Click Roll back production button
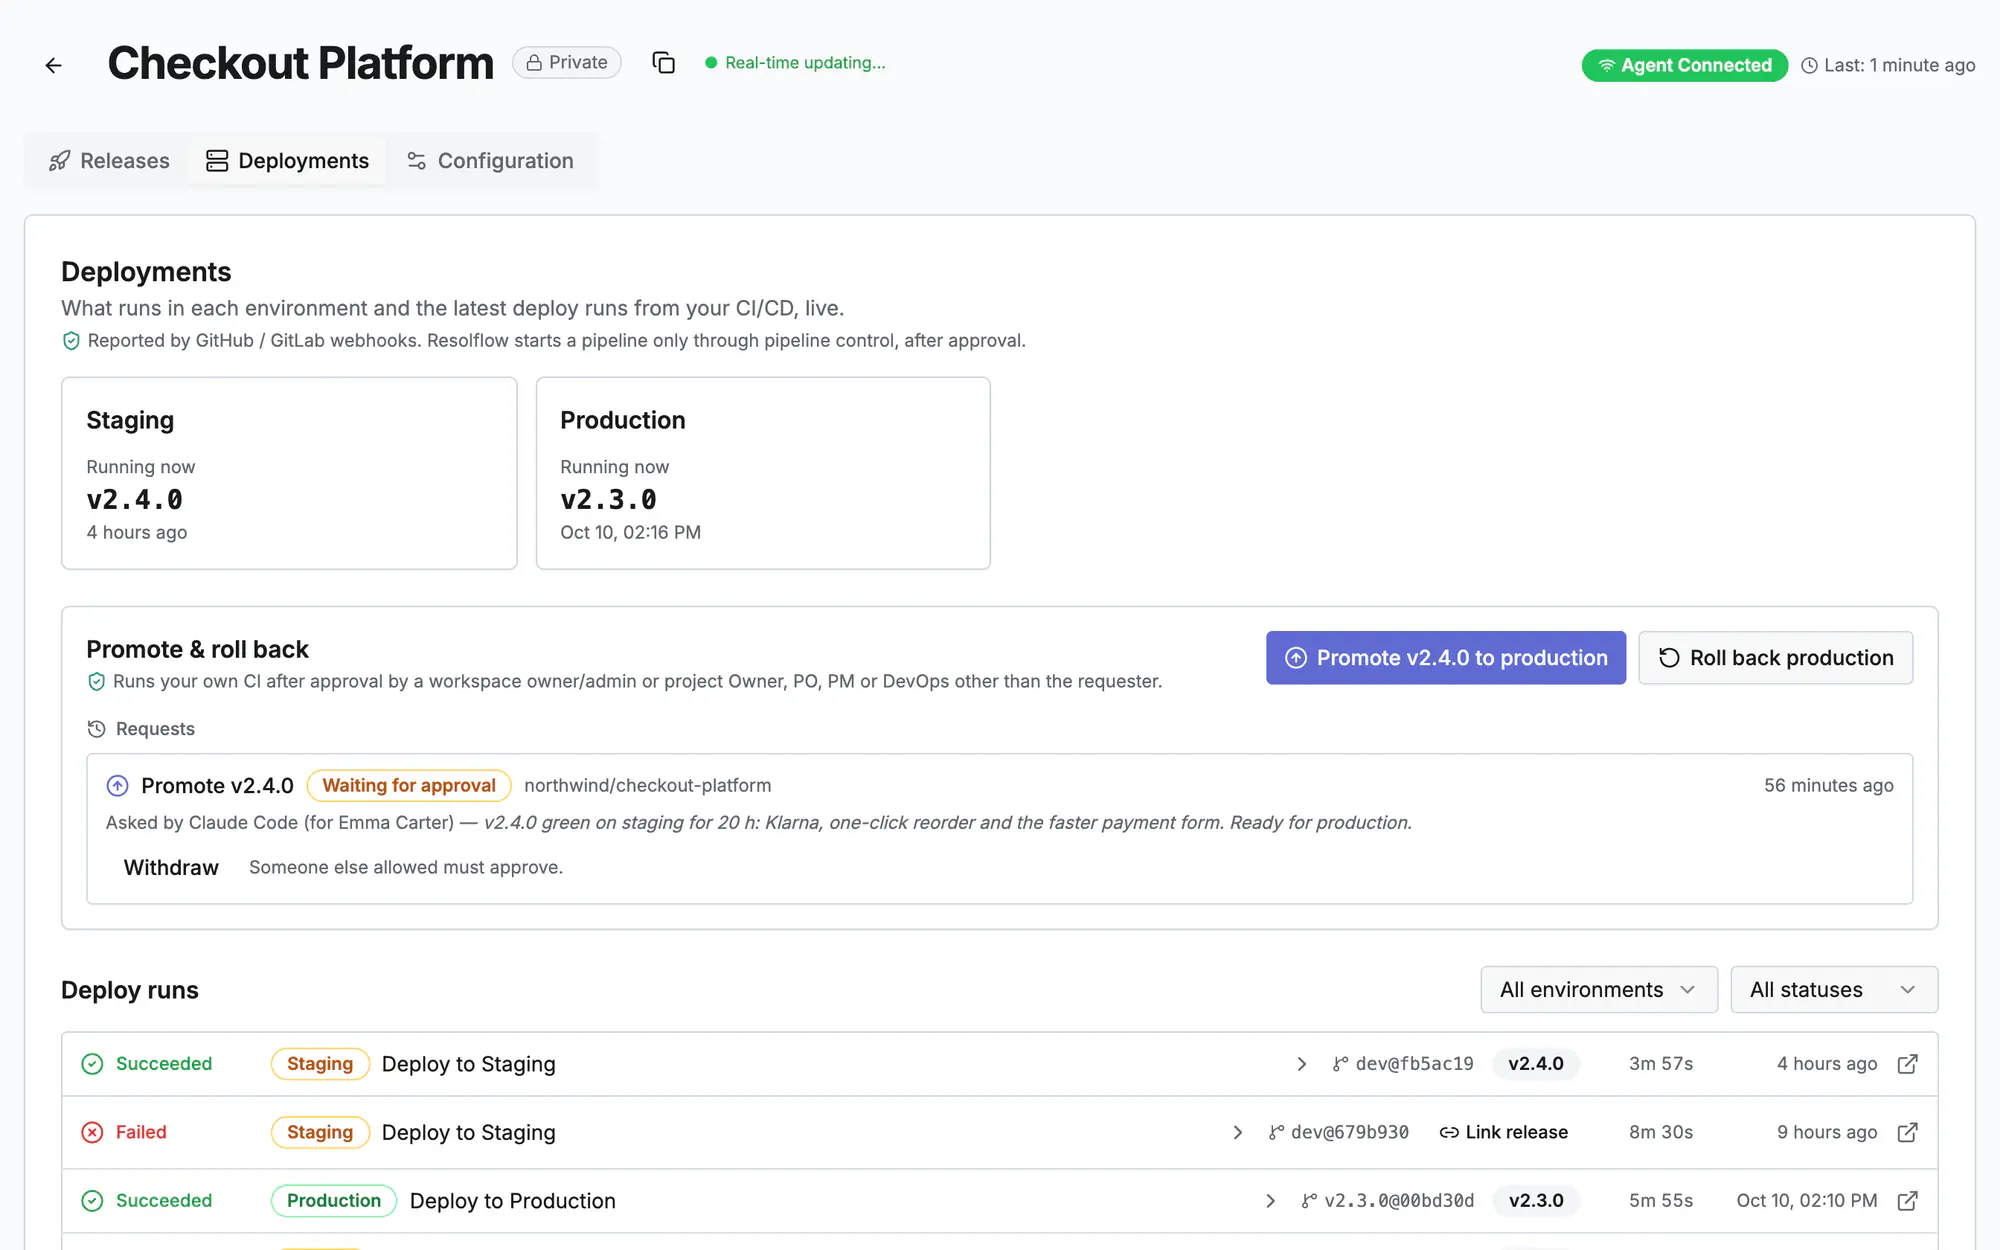The width and height of the screenshot is (2000, 1250). [x=1776, y=658]
